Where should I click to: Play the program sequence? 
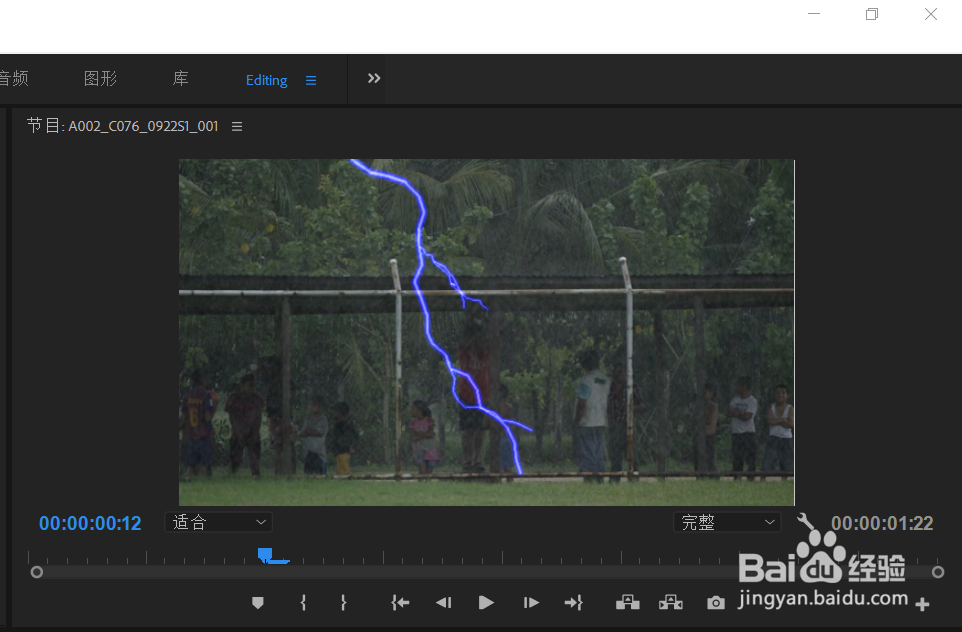486,603
